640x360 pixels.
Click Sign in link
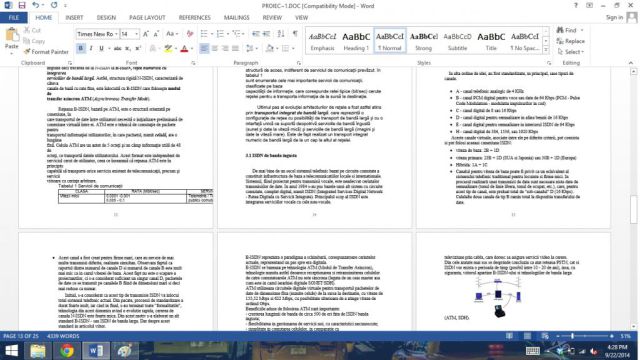pos(614,18)
